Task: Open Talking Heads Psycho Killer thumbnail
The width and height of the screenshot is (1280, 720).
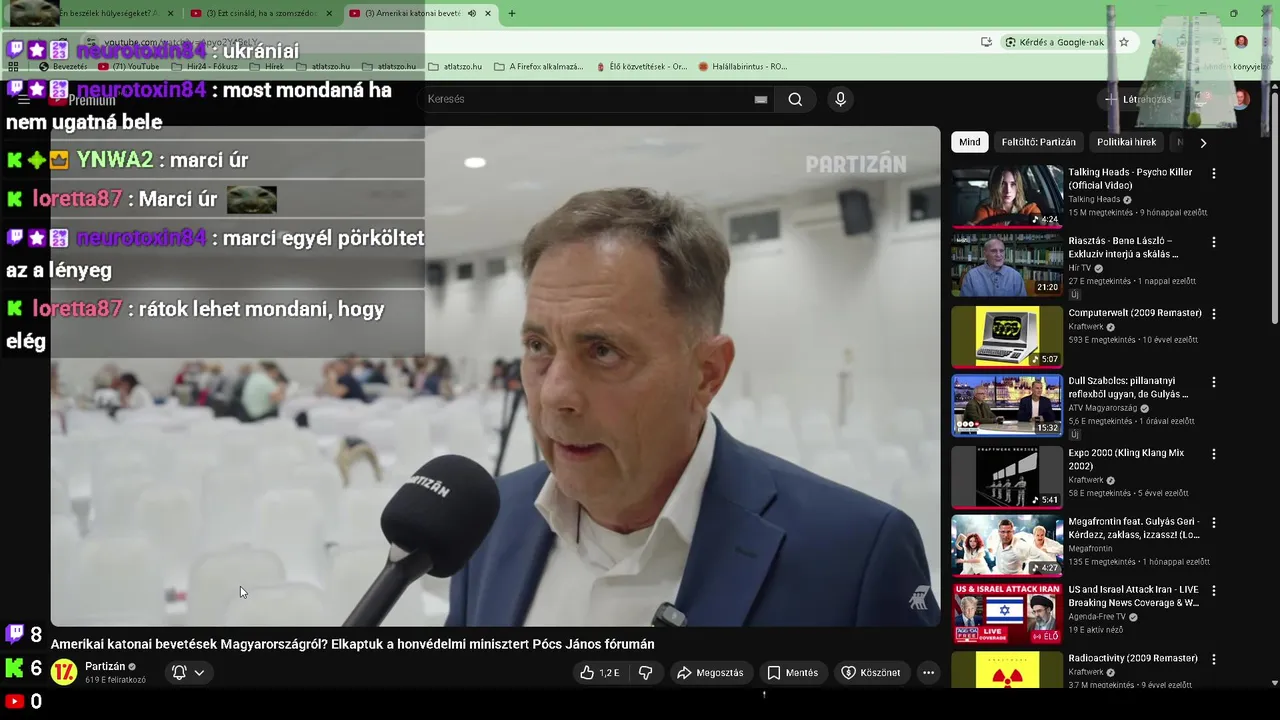Action: (x=1007, y=196)
